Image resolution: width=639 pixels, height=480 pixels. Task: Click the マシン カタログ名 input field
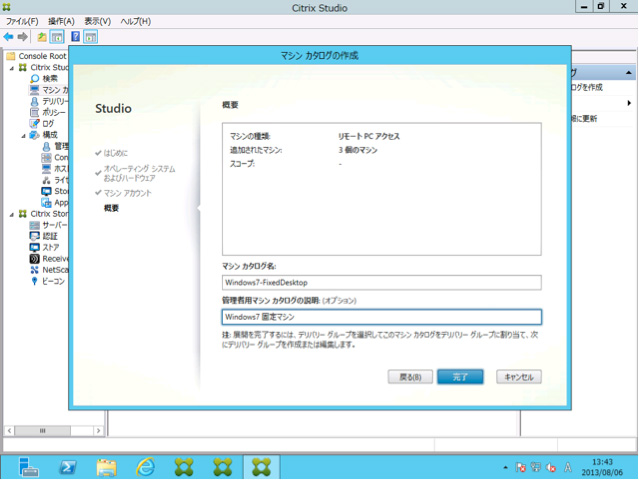click(381, 282)
